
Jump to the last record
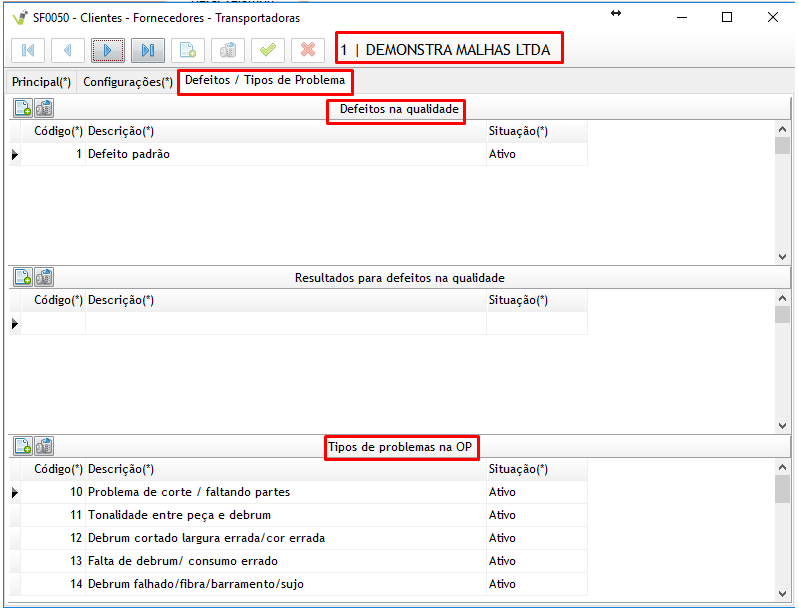click(148, 50)
